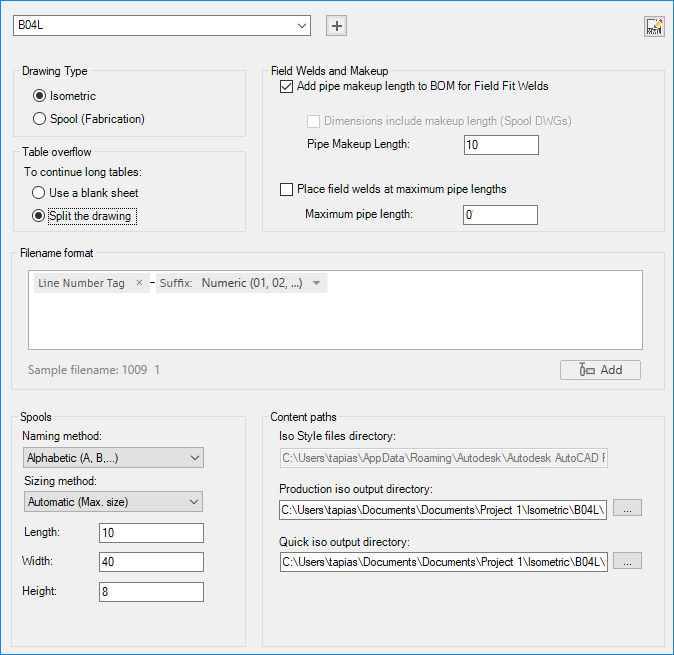
Task: Browse for Quick iso output directory
Action: (x=627, y=561)
